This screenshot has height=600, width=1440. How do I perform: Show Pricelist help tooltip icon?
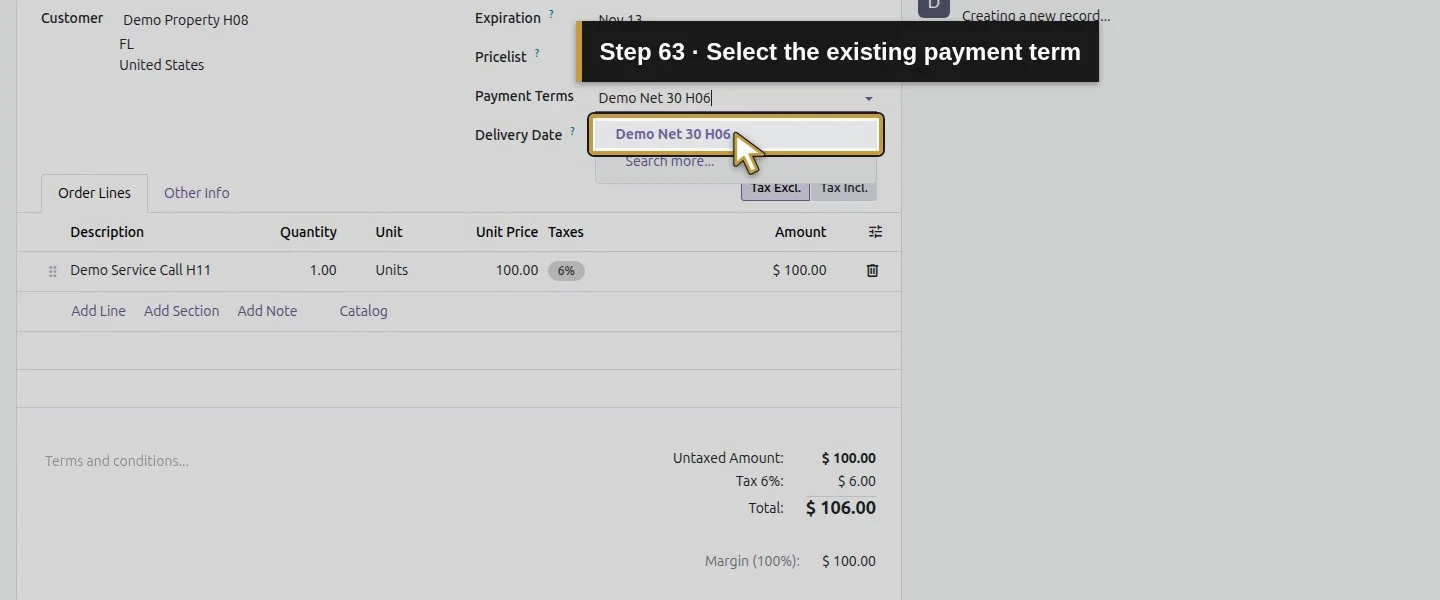(x=537, y=53)
